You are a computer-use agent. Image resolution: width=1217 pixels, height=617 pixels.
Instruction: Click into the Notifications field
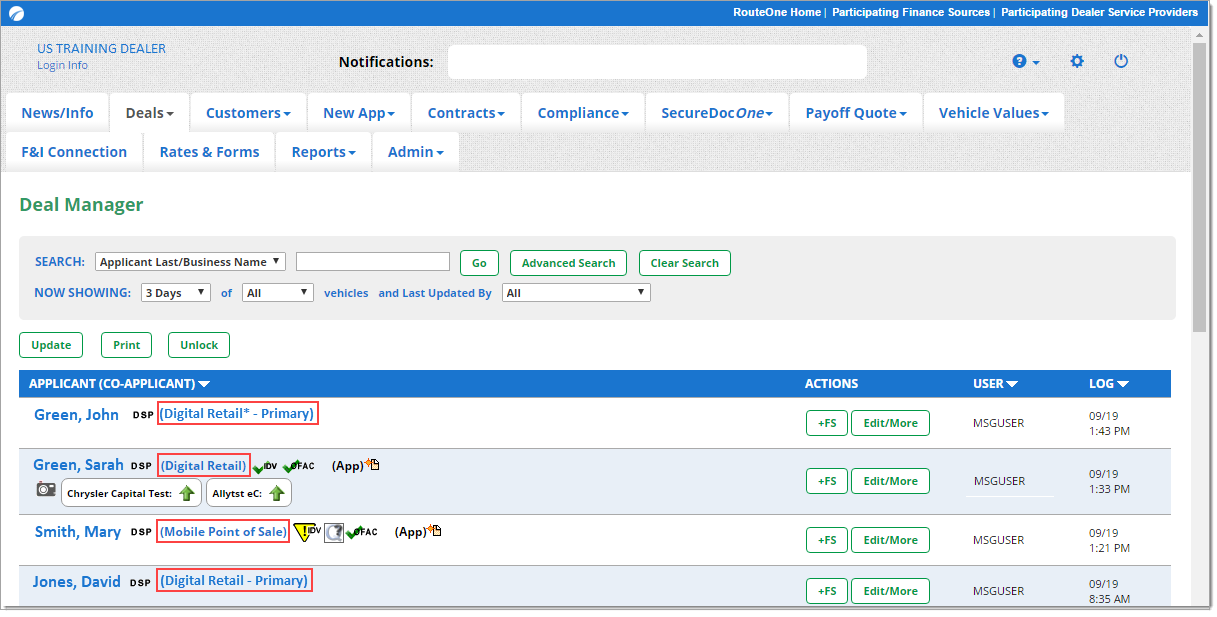tap(657, 62)
